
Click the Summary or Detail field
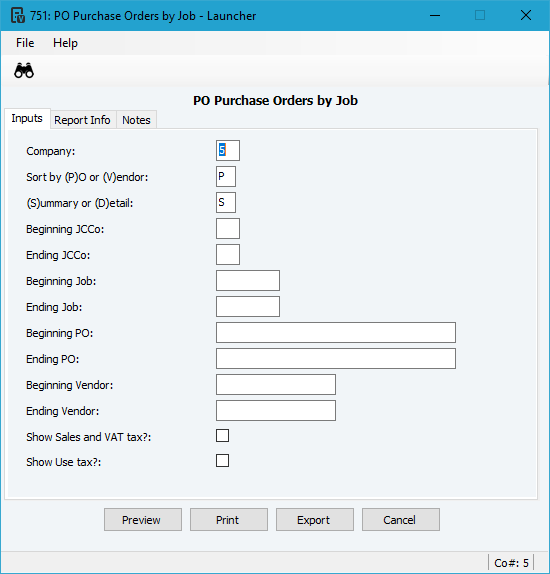point(226,202)
